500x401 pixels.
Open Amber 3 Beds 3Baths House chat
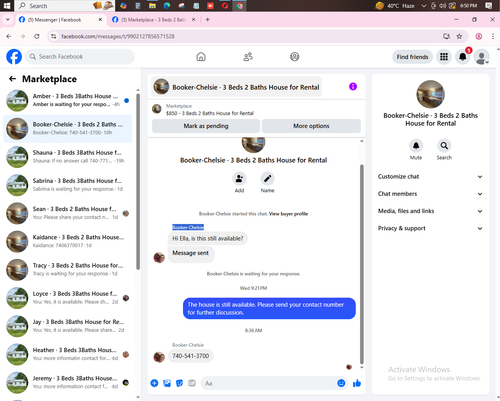tap(67, 100)
